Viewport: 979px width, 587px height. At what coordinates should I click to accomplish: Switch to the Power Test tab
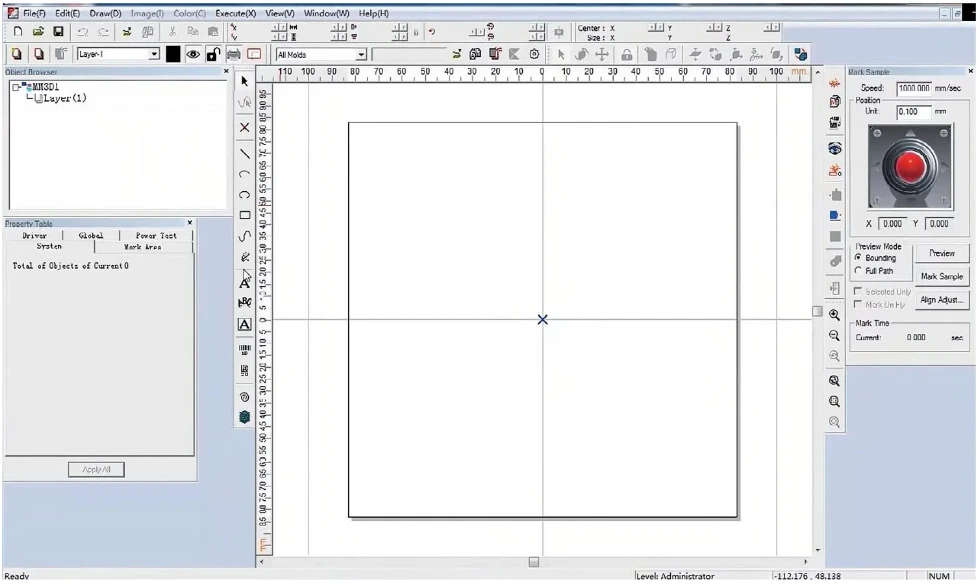coord(156,235)
